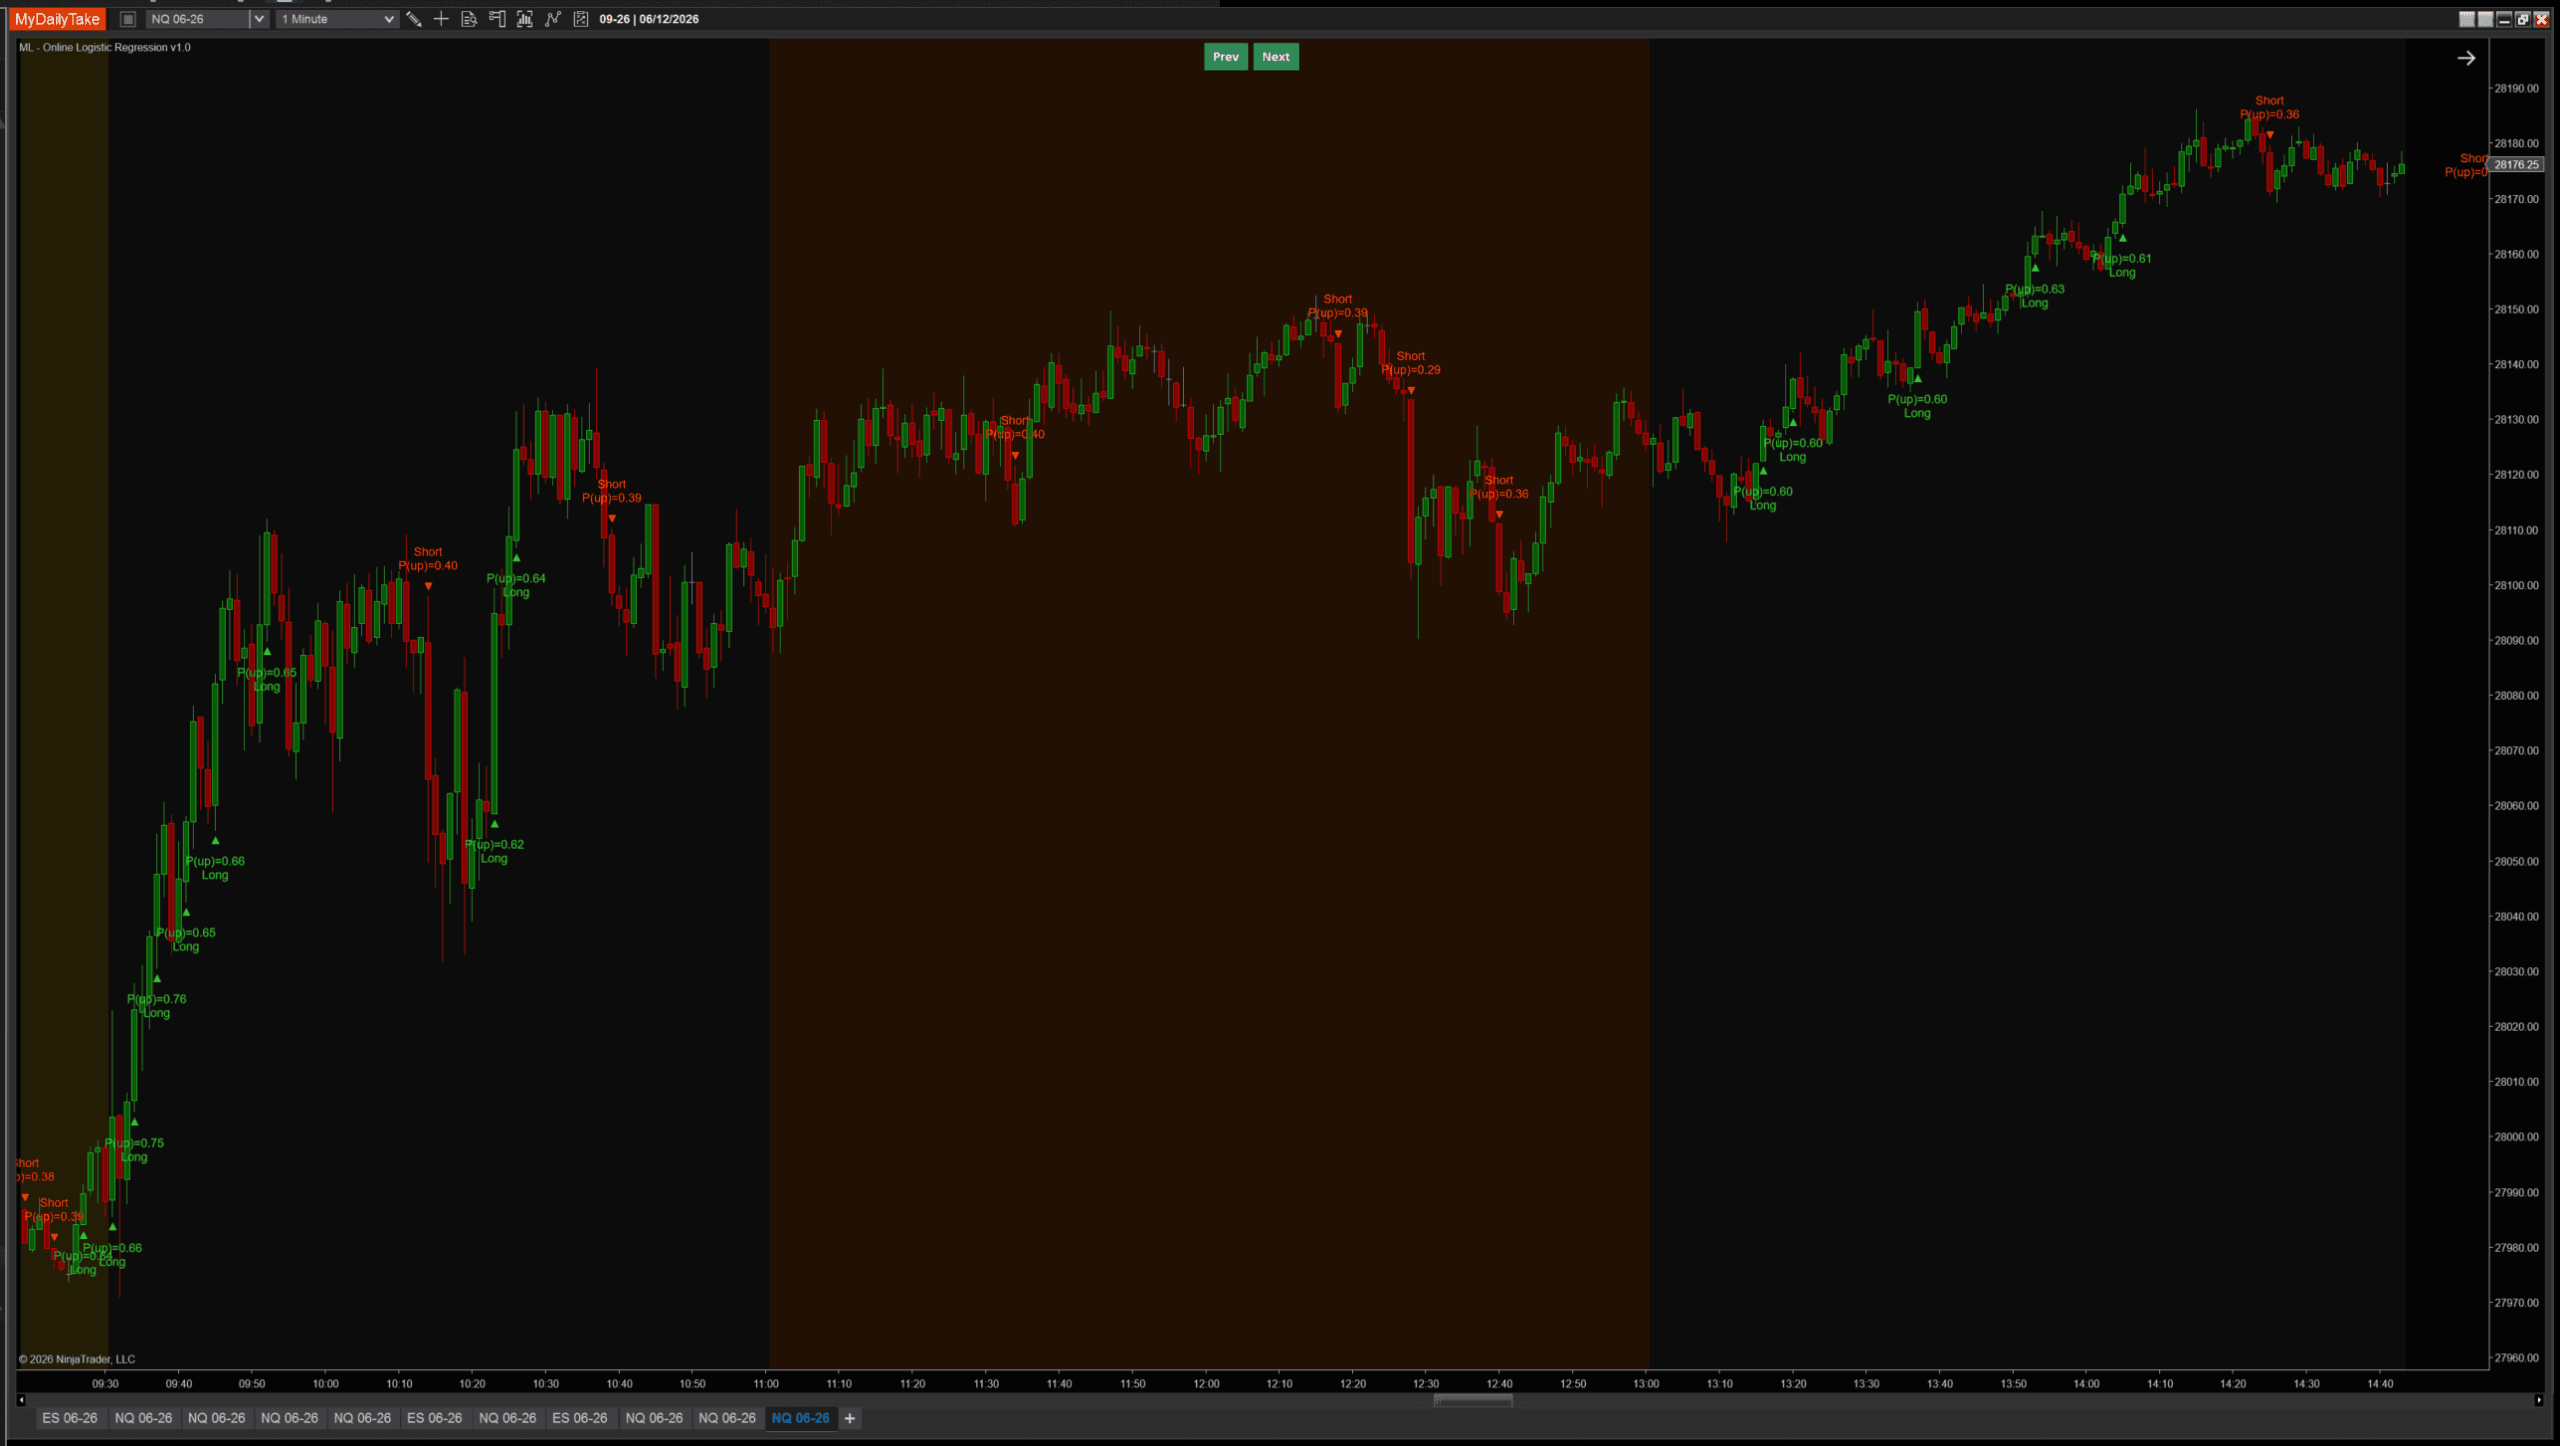Toggle the crosshair plus icon
The height and width of the screenshot is (1446, 2560).
point(441,19)
